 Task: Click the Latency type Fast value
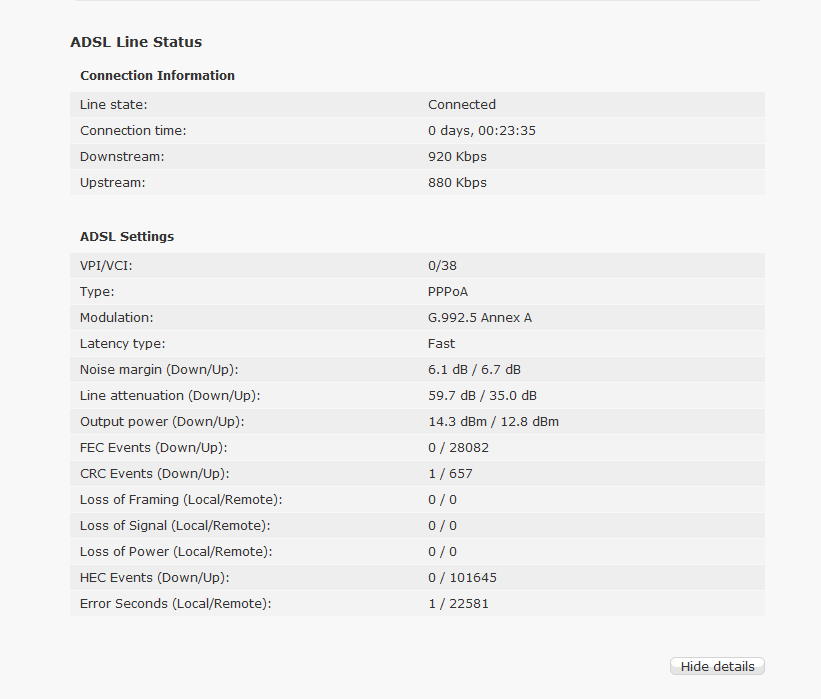tap(441, 343)
